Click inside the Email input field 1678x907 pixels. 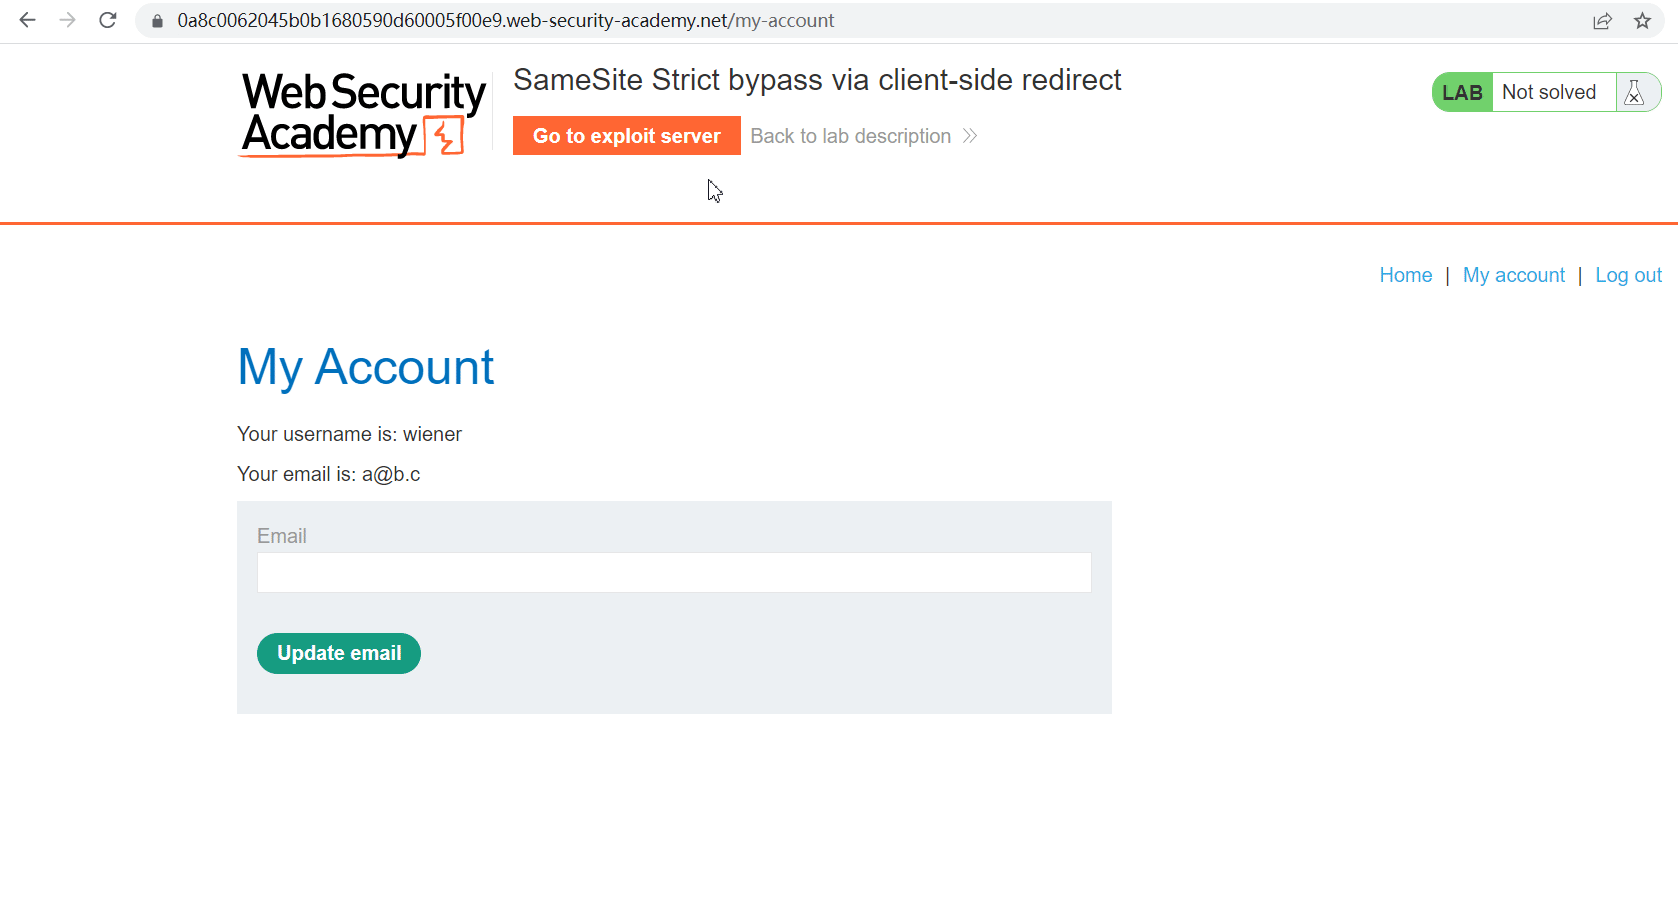(x=674, y=573)
